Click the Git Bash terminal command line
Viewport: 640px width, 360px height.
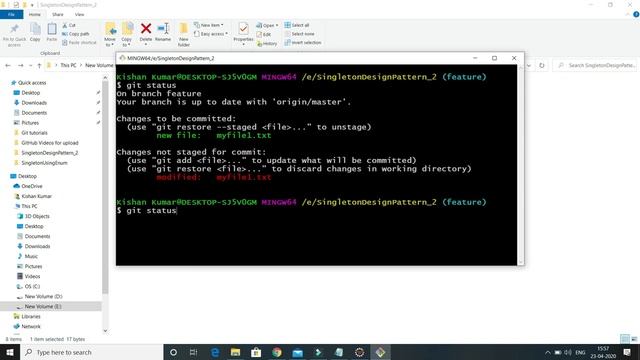click(147, 211)
